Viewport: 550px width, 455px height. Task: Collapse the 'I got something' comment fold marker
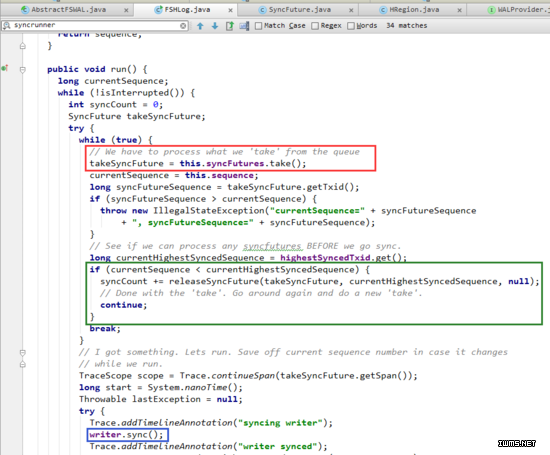point(22,352)
